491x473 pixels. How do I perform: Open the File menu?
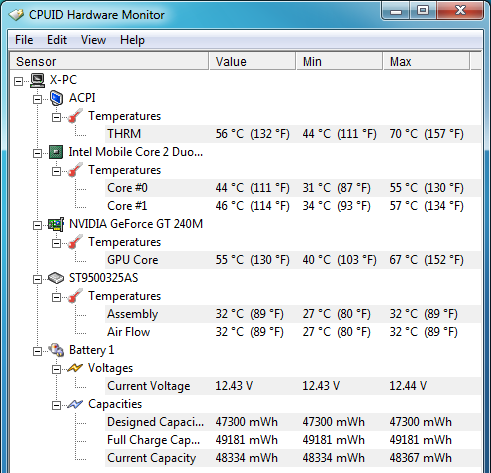point(24,40)
